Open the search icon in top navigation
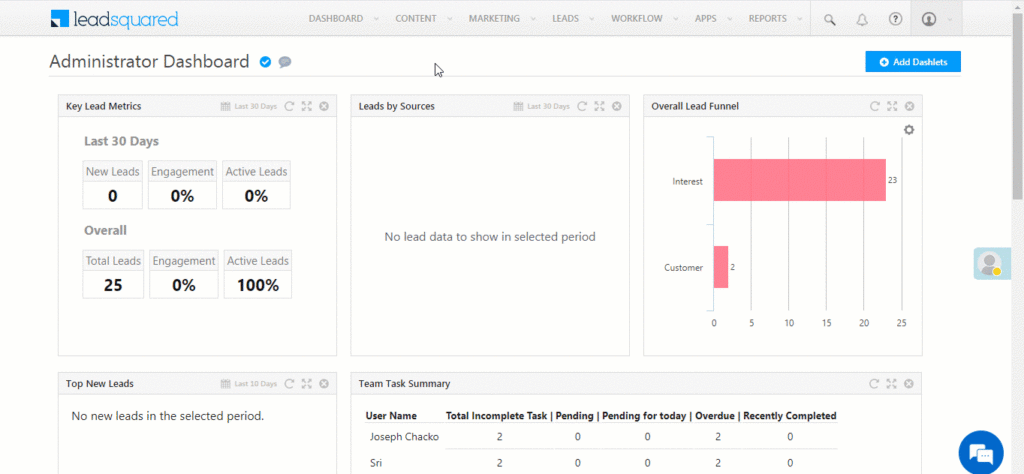Viewport: 1024px width, 474px height. [x=829, y=19]
